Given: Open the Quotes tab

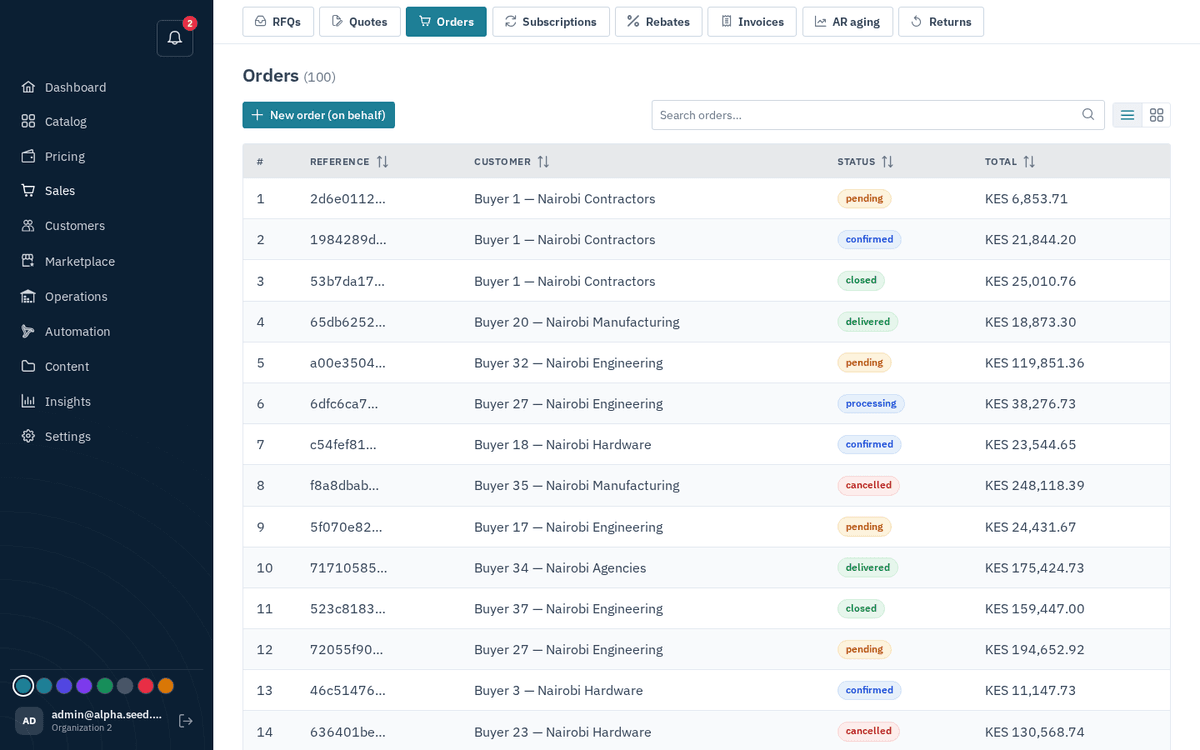Looking at the screenshot, I should [x=360, y=22].
